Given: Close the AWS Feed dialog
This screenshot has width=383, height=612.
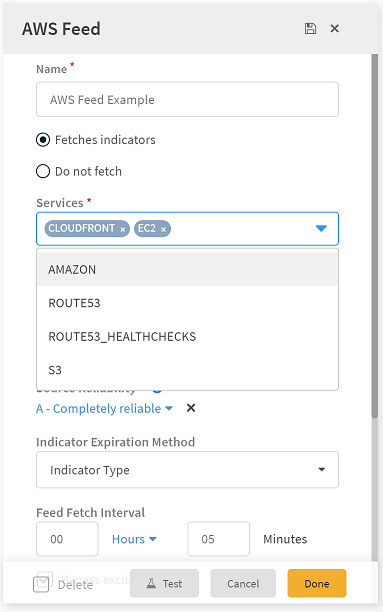Looking at the screenshot, I should 335,28.
